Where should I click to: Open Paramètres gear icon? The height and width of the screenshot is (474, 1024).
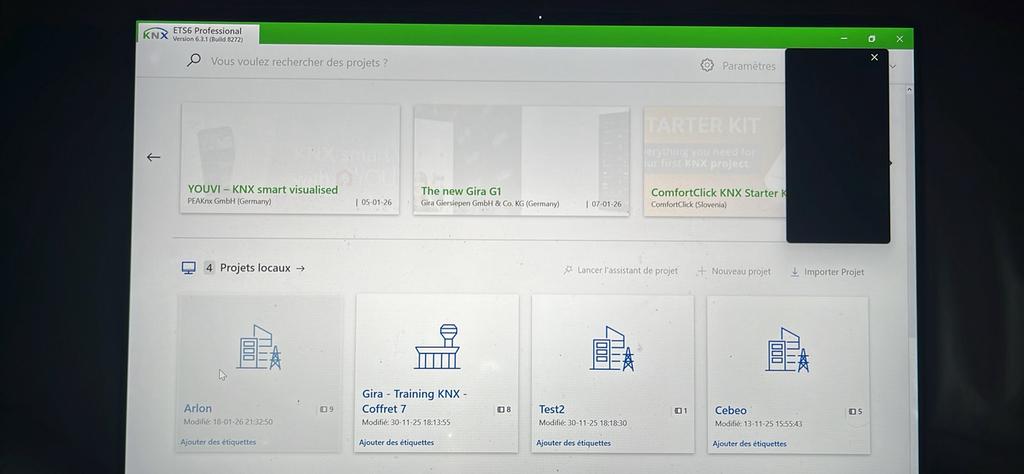pos(707,65)
